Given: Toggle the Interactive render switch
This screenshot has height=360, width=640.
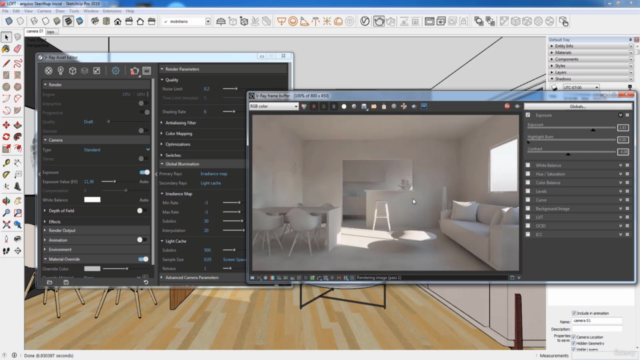Looking at the screenshot, I should click(142, 104).
